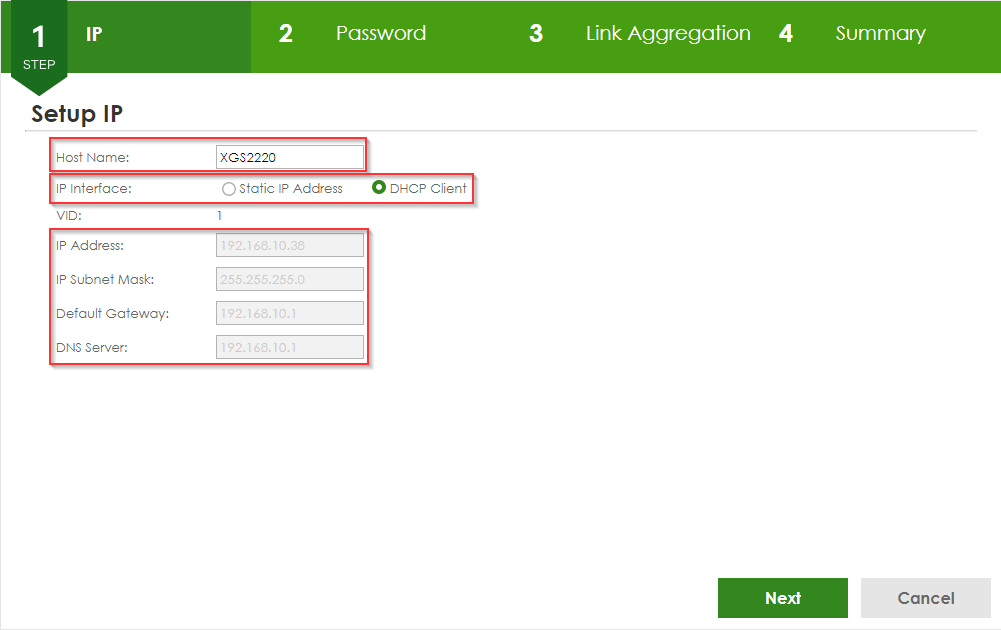Go to the Password step

coord(380,34)
